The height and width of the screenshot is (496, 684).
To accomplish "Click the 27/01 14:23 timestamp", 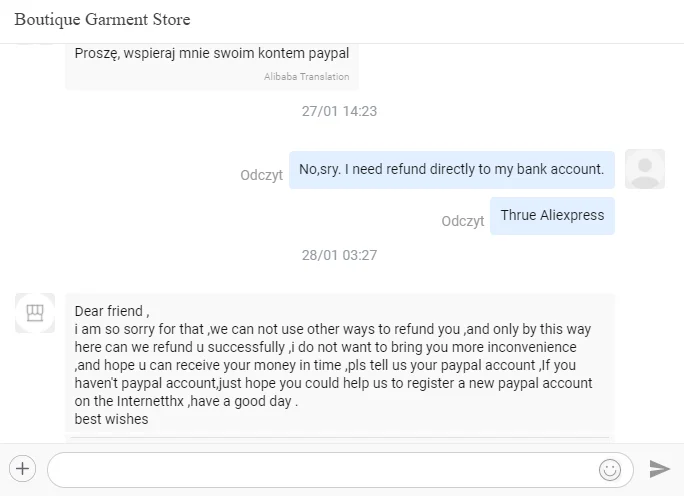I will 339,111.
